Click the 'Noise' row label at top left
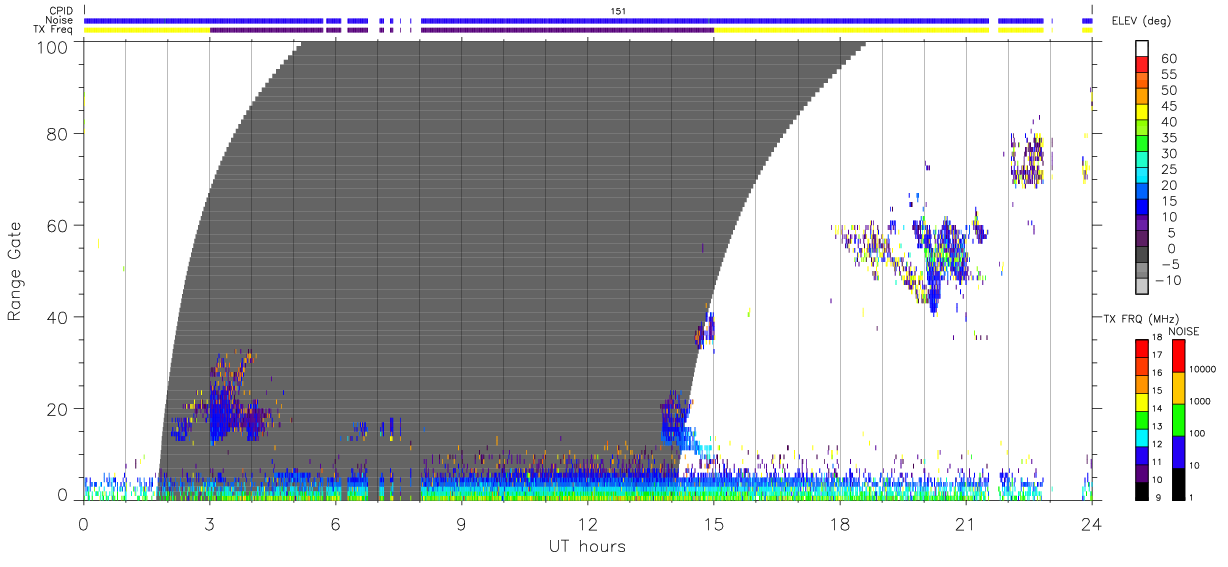1228x567 pixels. coord(61,20)
